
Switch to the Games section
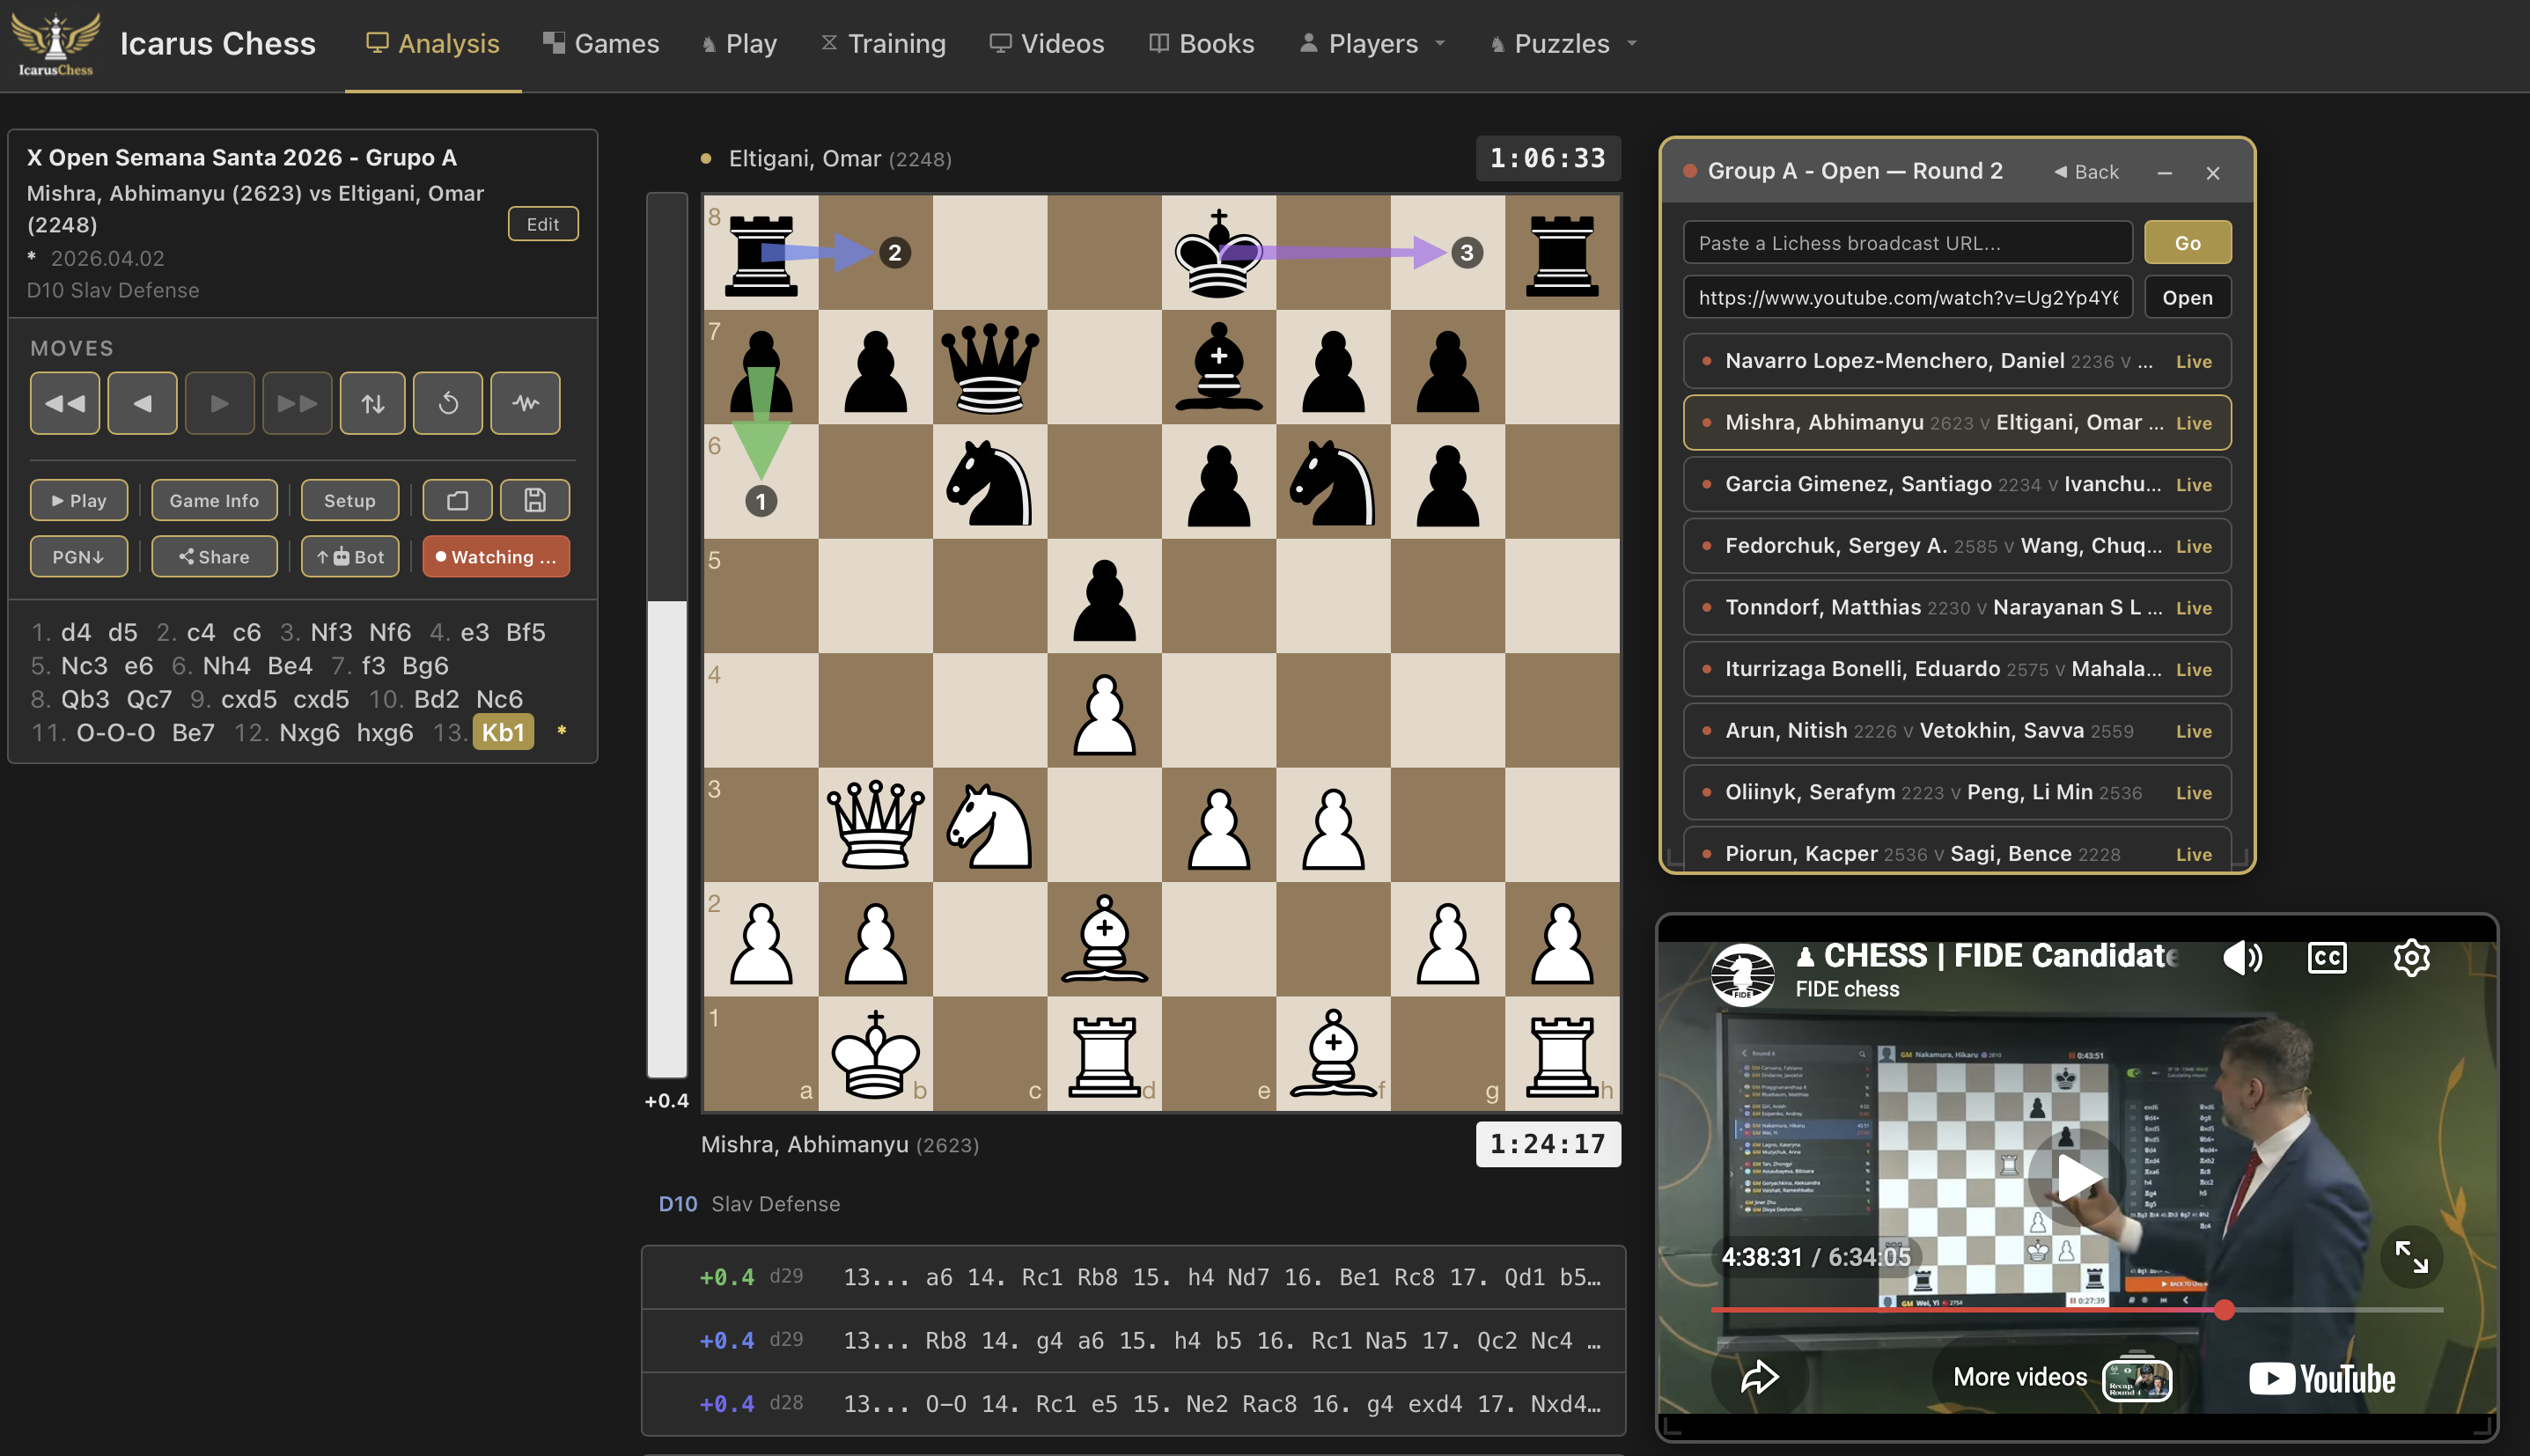point(600,43)
